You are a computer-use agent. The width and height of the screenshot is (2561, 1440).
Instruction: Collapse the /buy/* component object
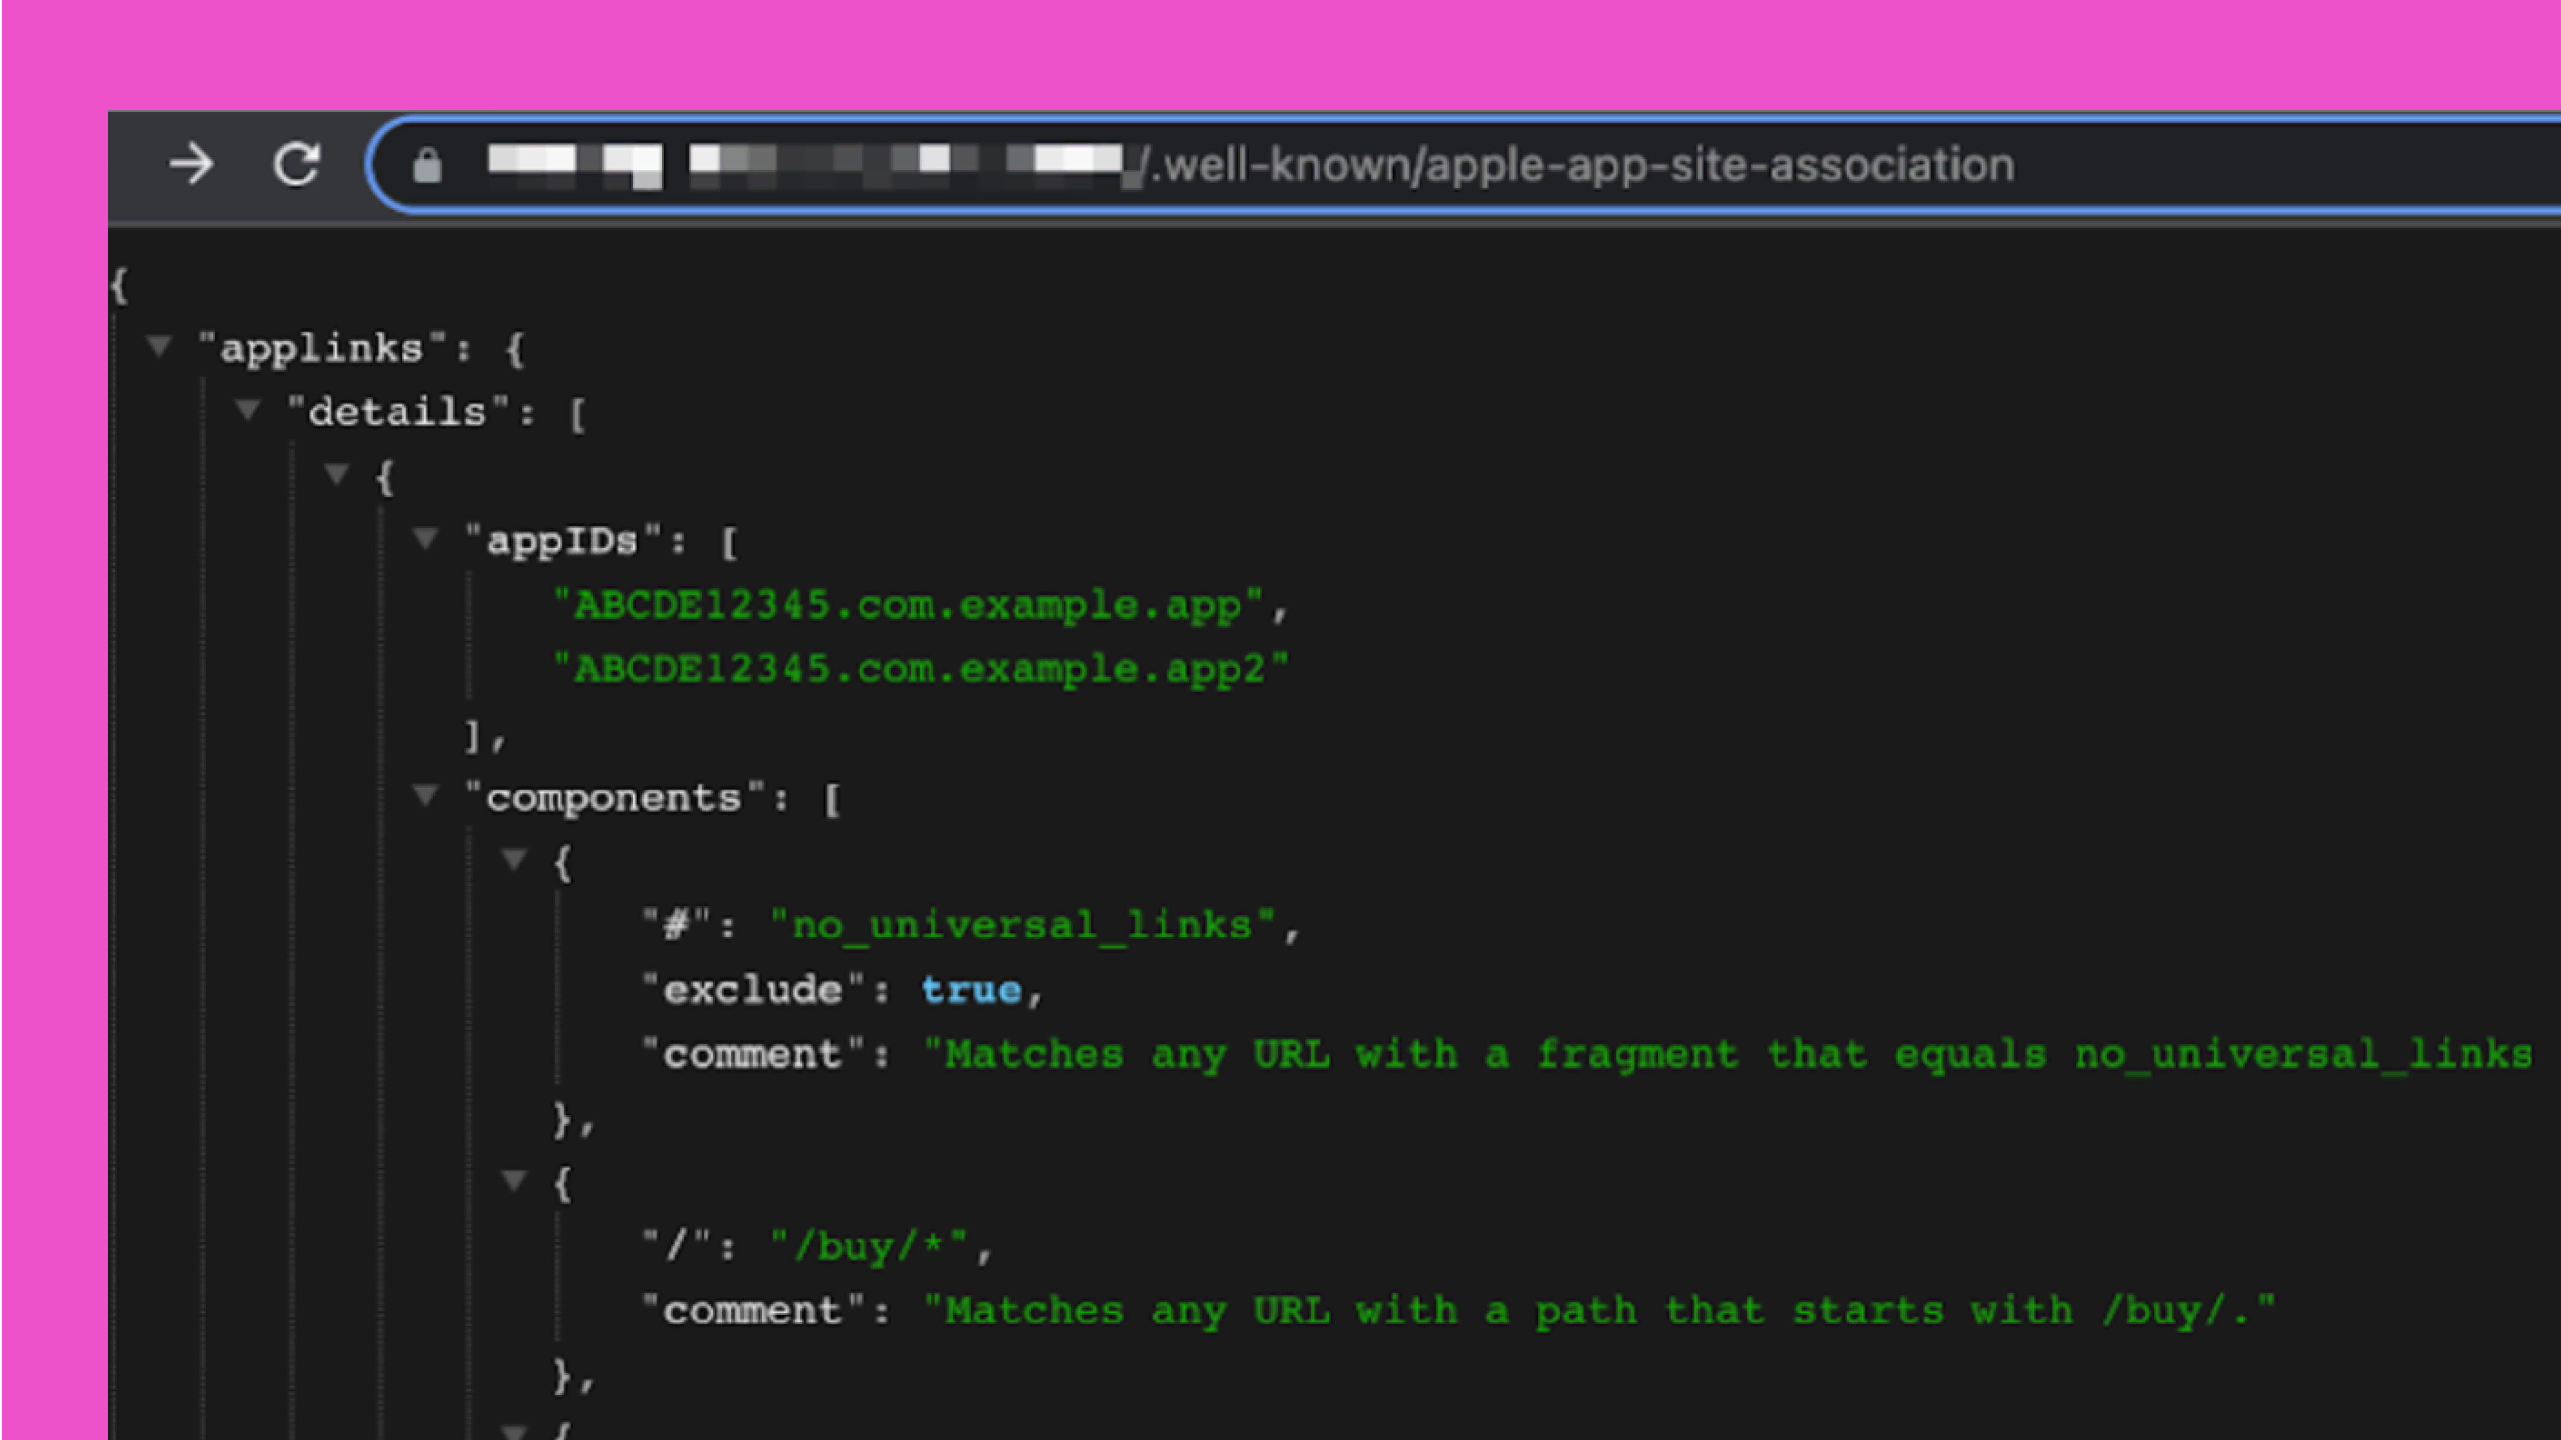(x=514, y=1181)
